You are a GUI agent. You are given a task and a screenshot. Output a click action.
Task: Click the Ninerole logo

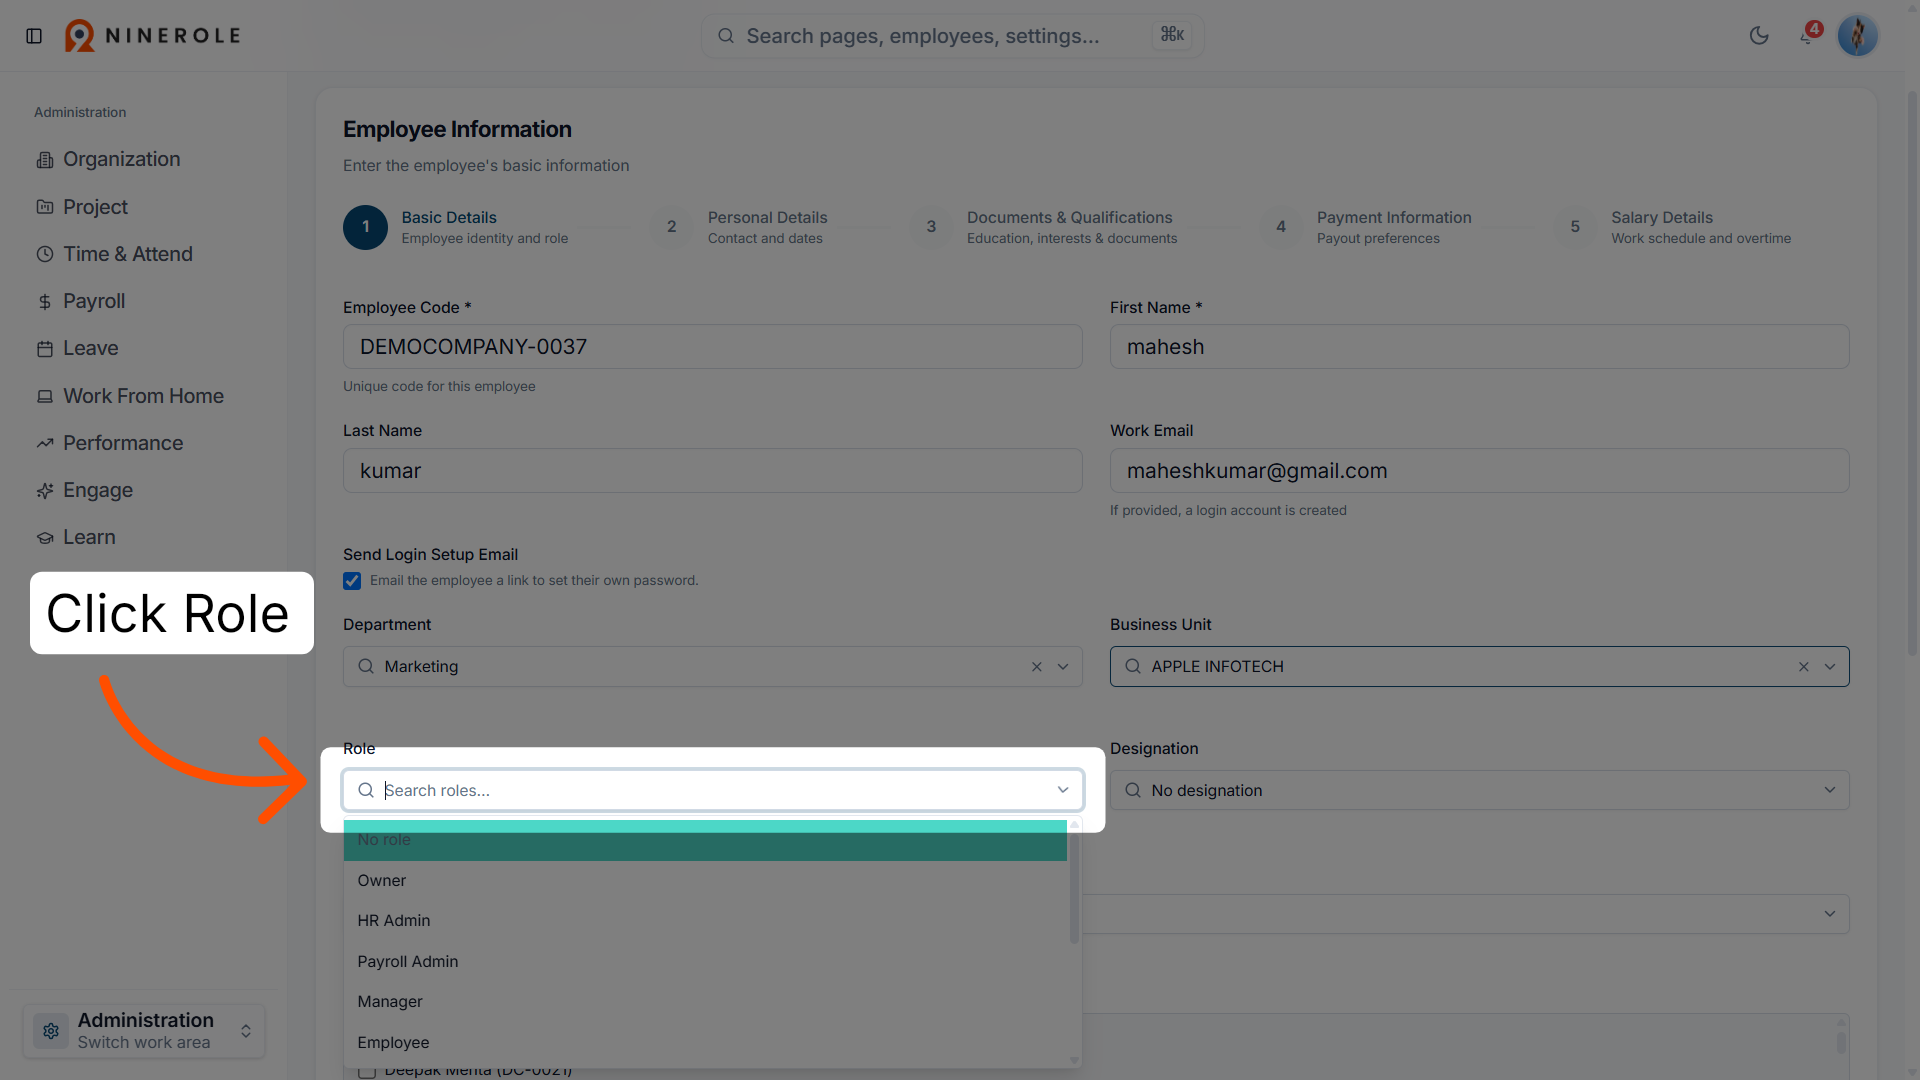(x=153, y=36)
